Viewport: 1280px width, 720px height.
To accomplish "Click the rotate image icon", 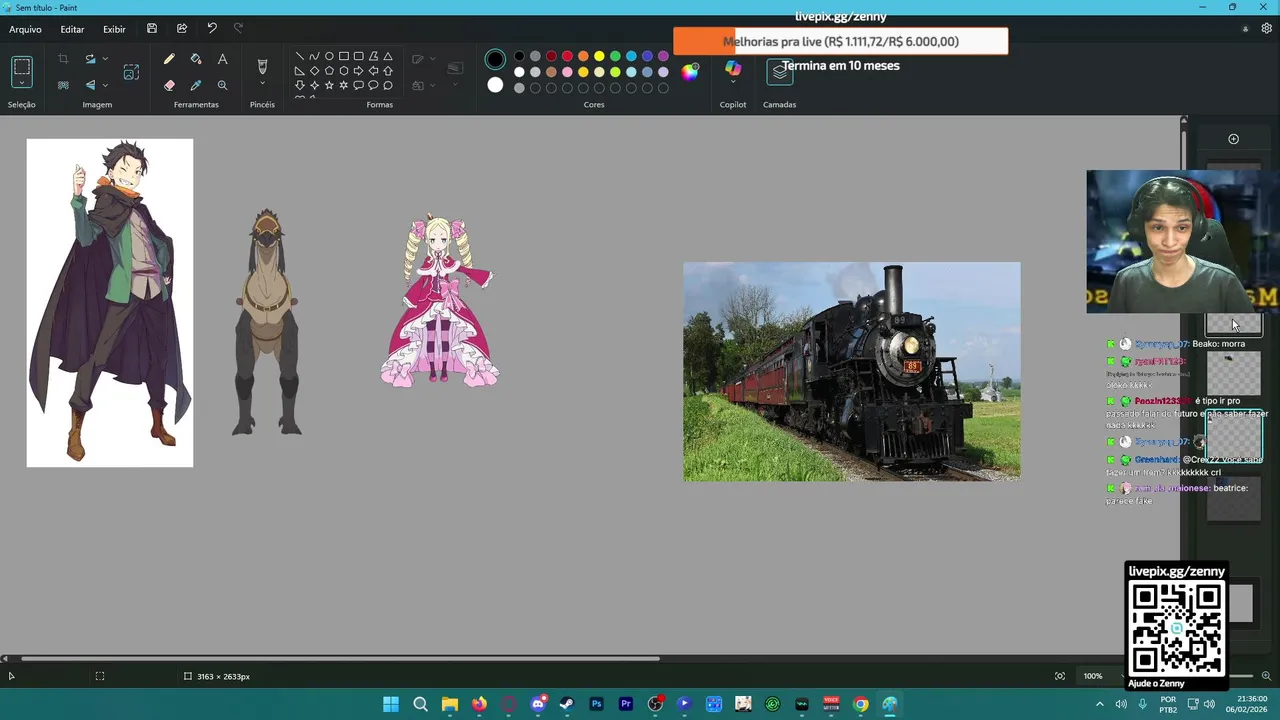I will [90, 59].
